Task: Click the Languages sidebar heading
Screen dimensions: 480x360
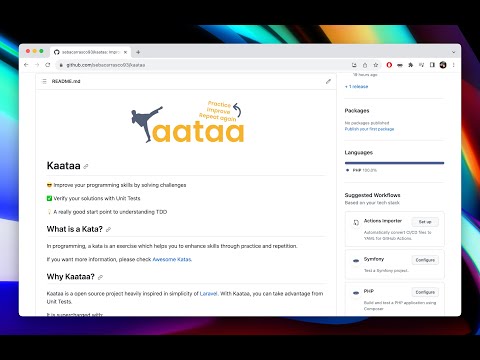Action: (x=359, y=153)
